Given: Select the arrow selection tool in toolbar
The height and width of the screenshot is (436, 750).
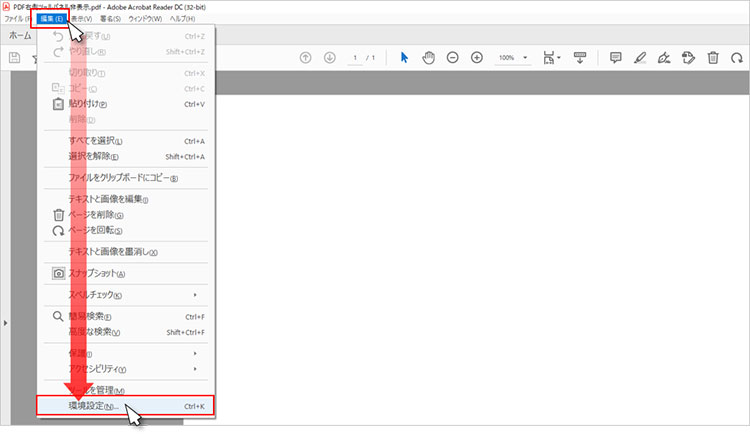Looking at the screenshot, I should [404, 58].
